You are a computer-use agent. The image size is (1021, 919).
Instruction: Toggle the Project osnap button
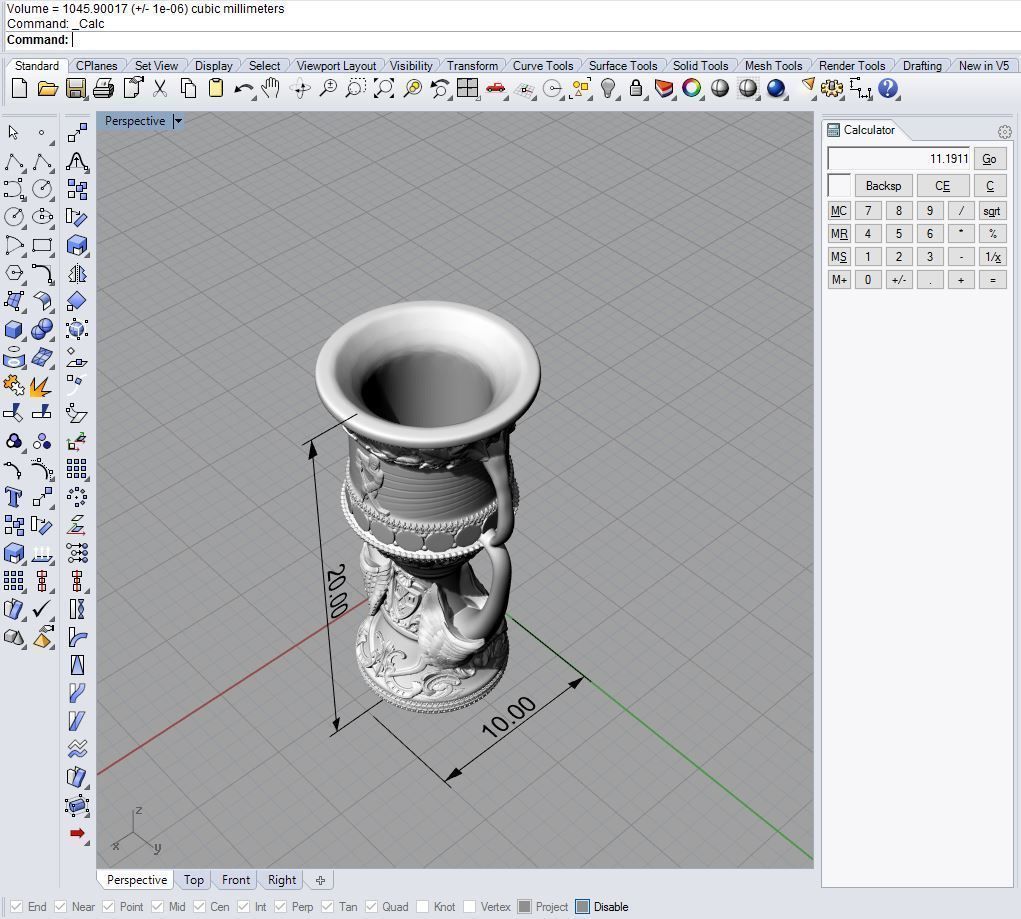524,907
